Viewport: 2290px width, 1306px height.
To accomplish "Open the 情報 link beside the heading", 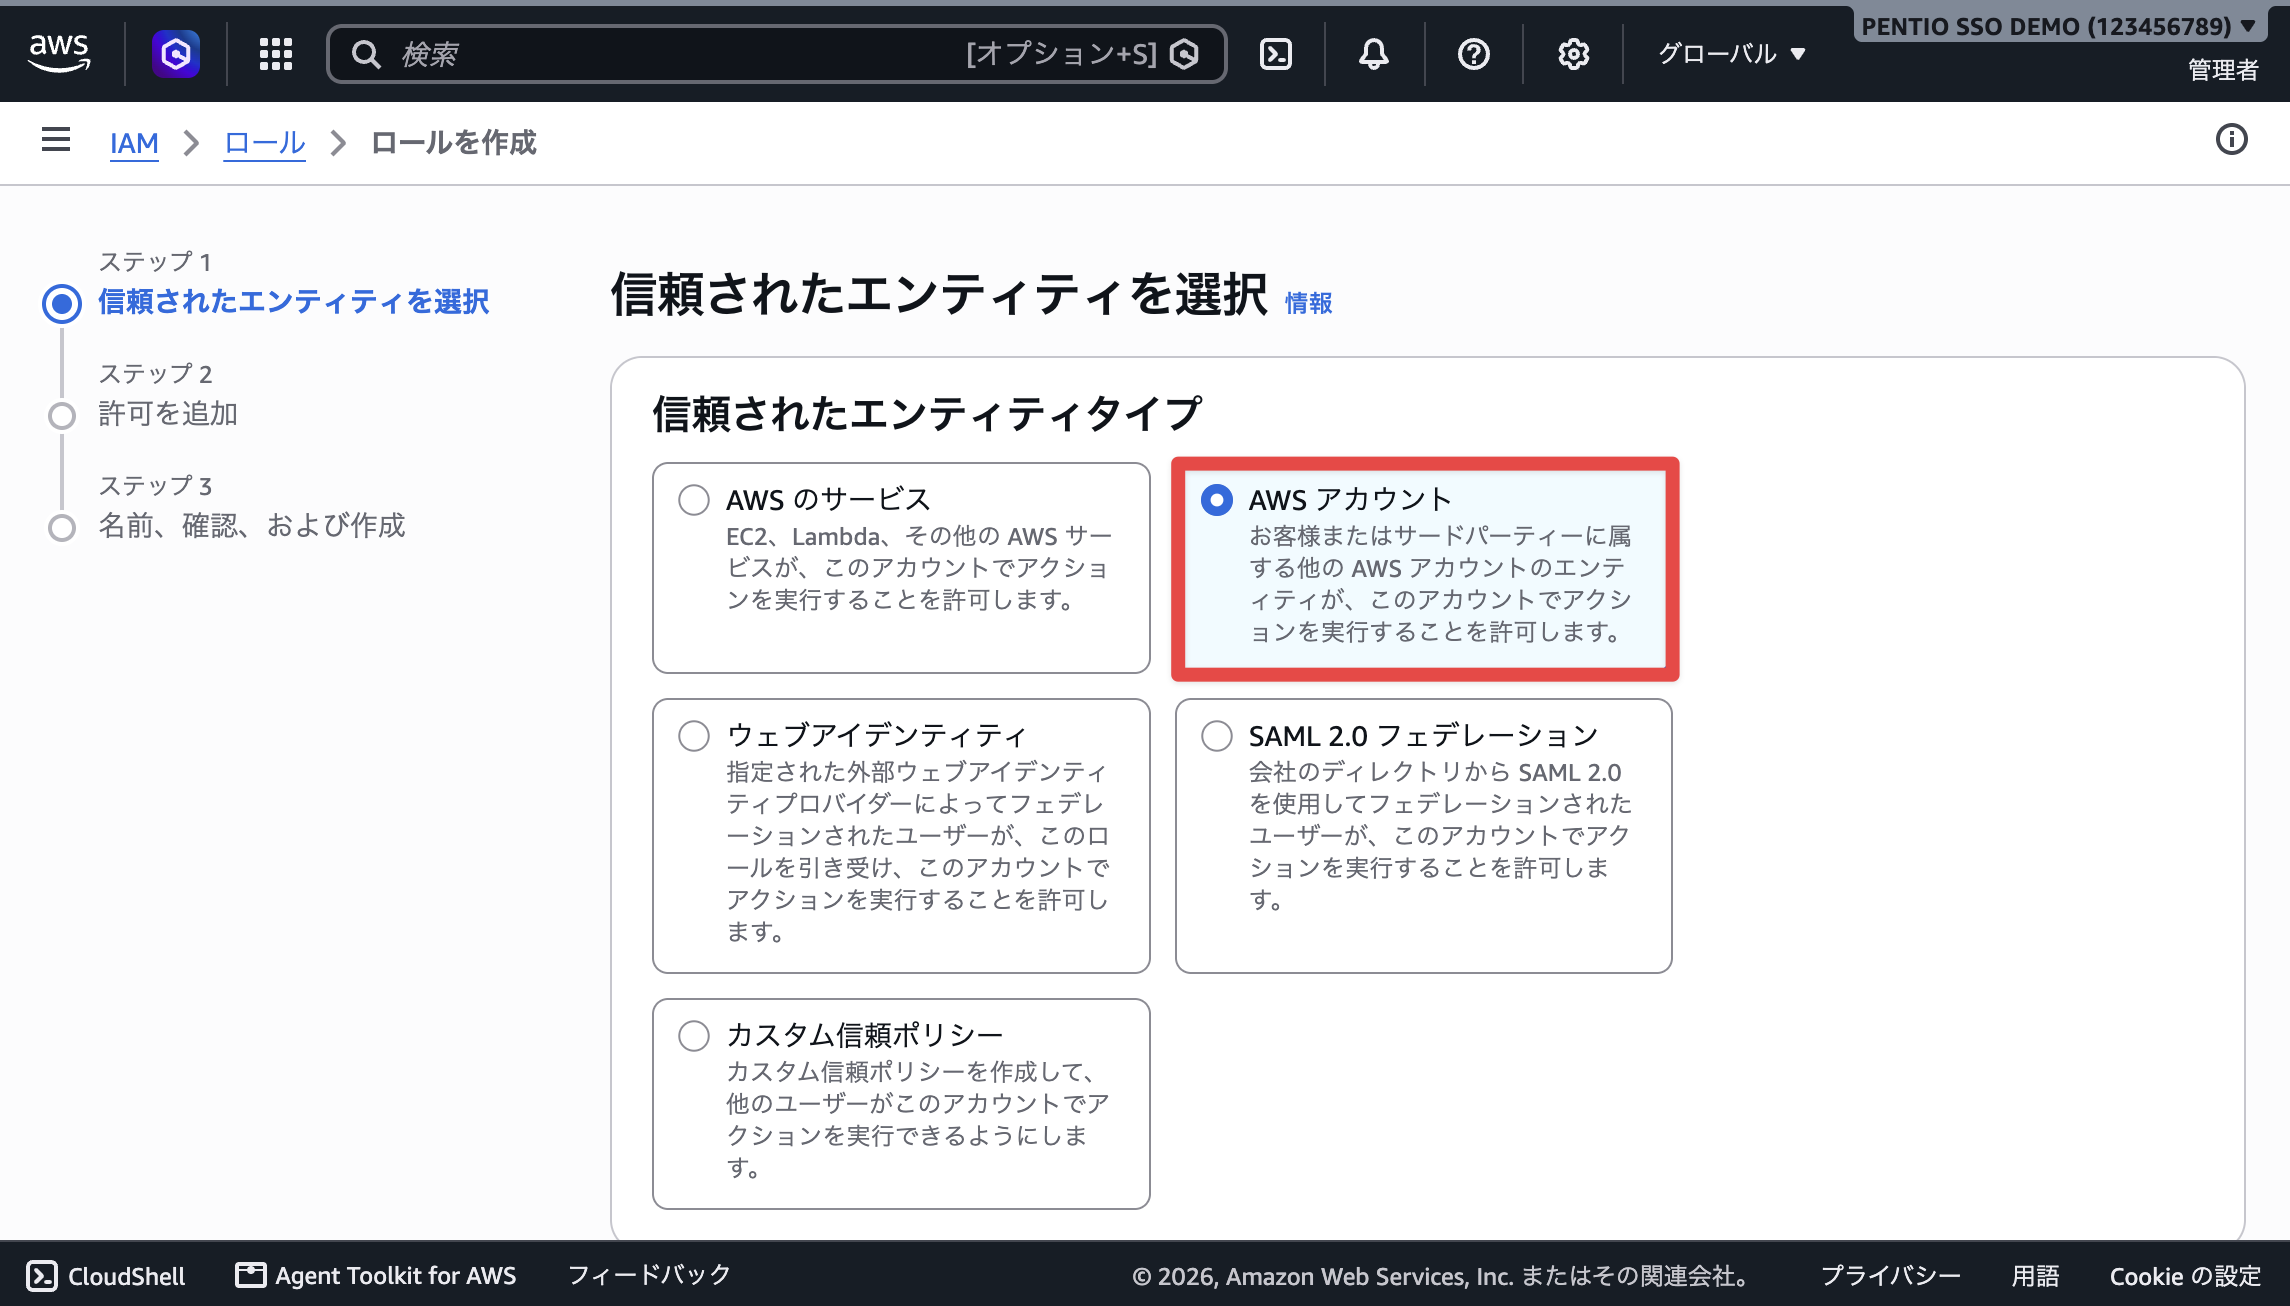I will [1308, 303].
